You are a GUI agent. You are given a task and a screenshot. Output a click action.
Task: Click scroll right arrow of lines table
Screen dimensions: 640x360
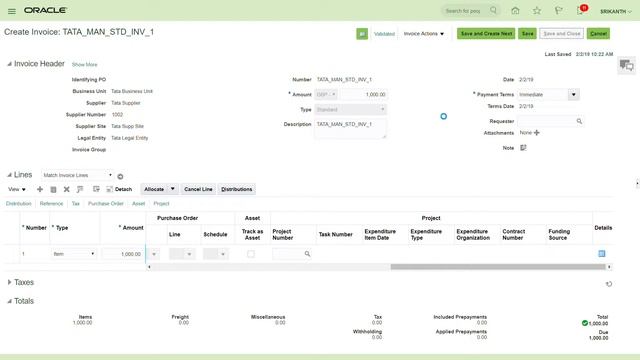tap(609, 267)
